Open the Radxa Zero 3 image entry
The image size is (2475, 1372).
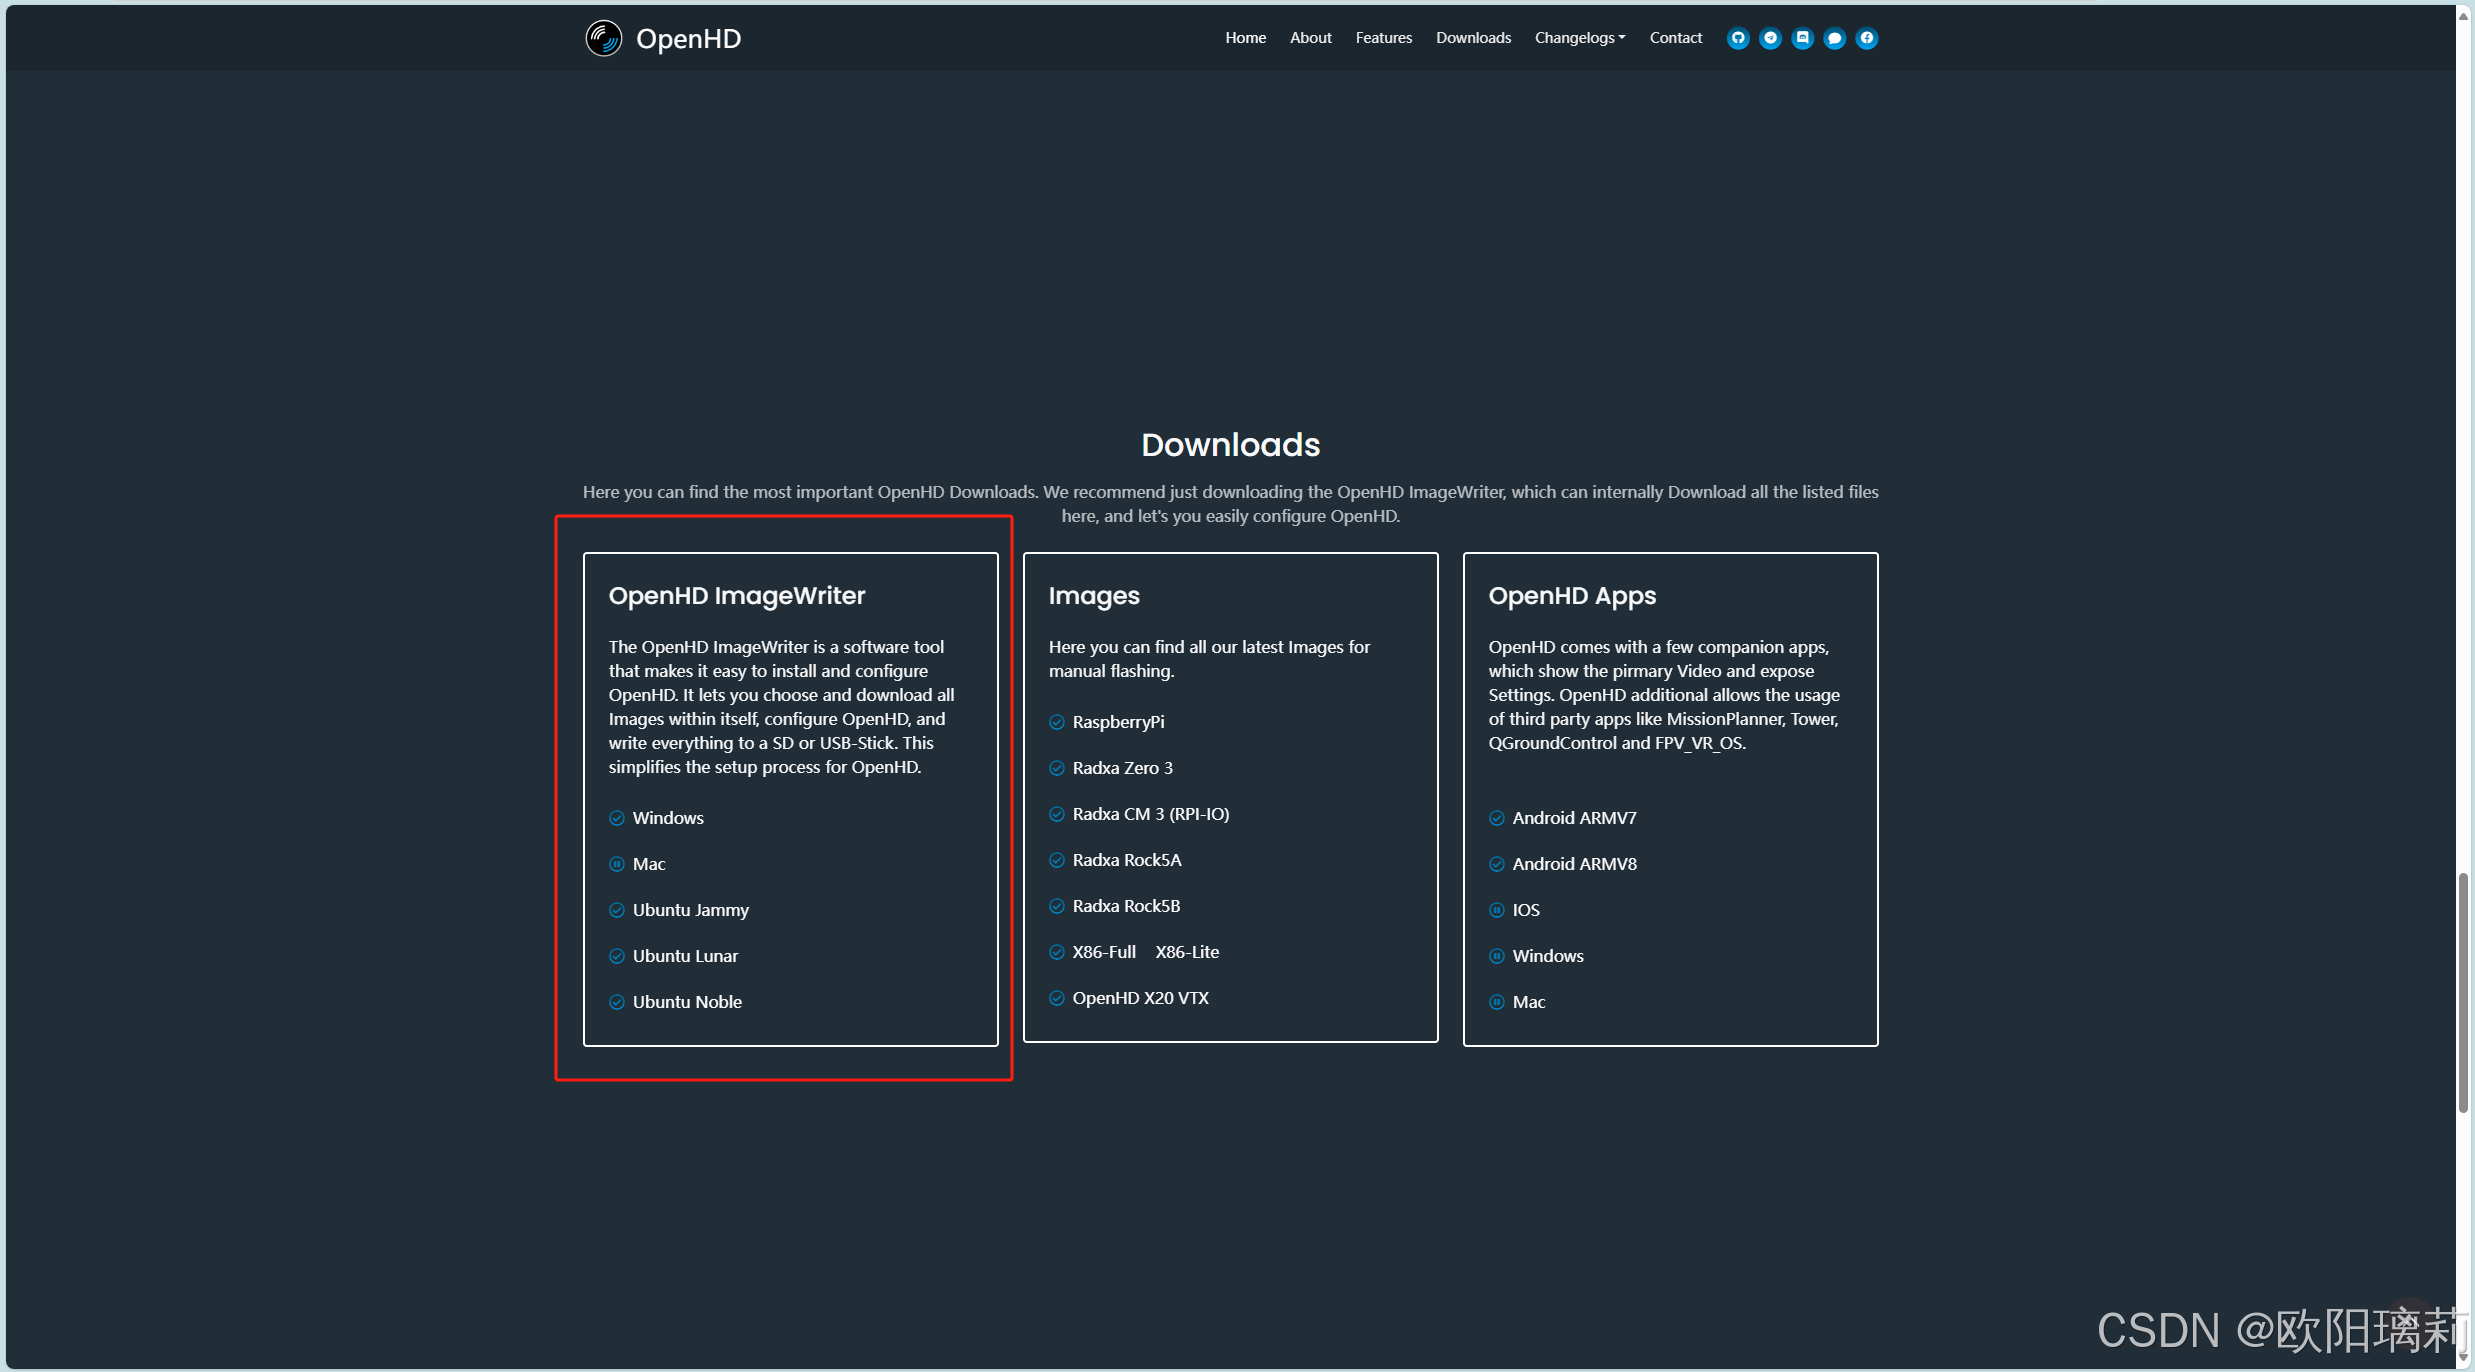click(x=1122, y=767)
